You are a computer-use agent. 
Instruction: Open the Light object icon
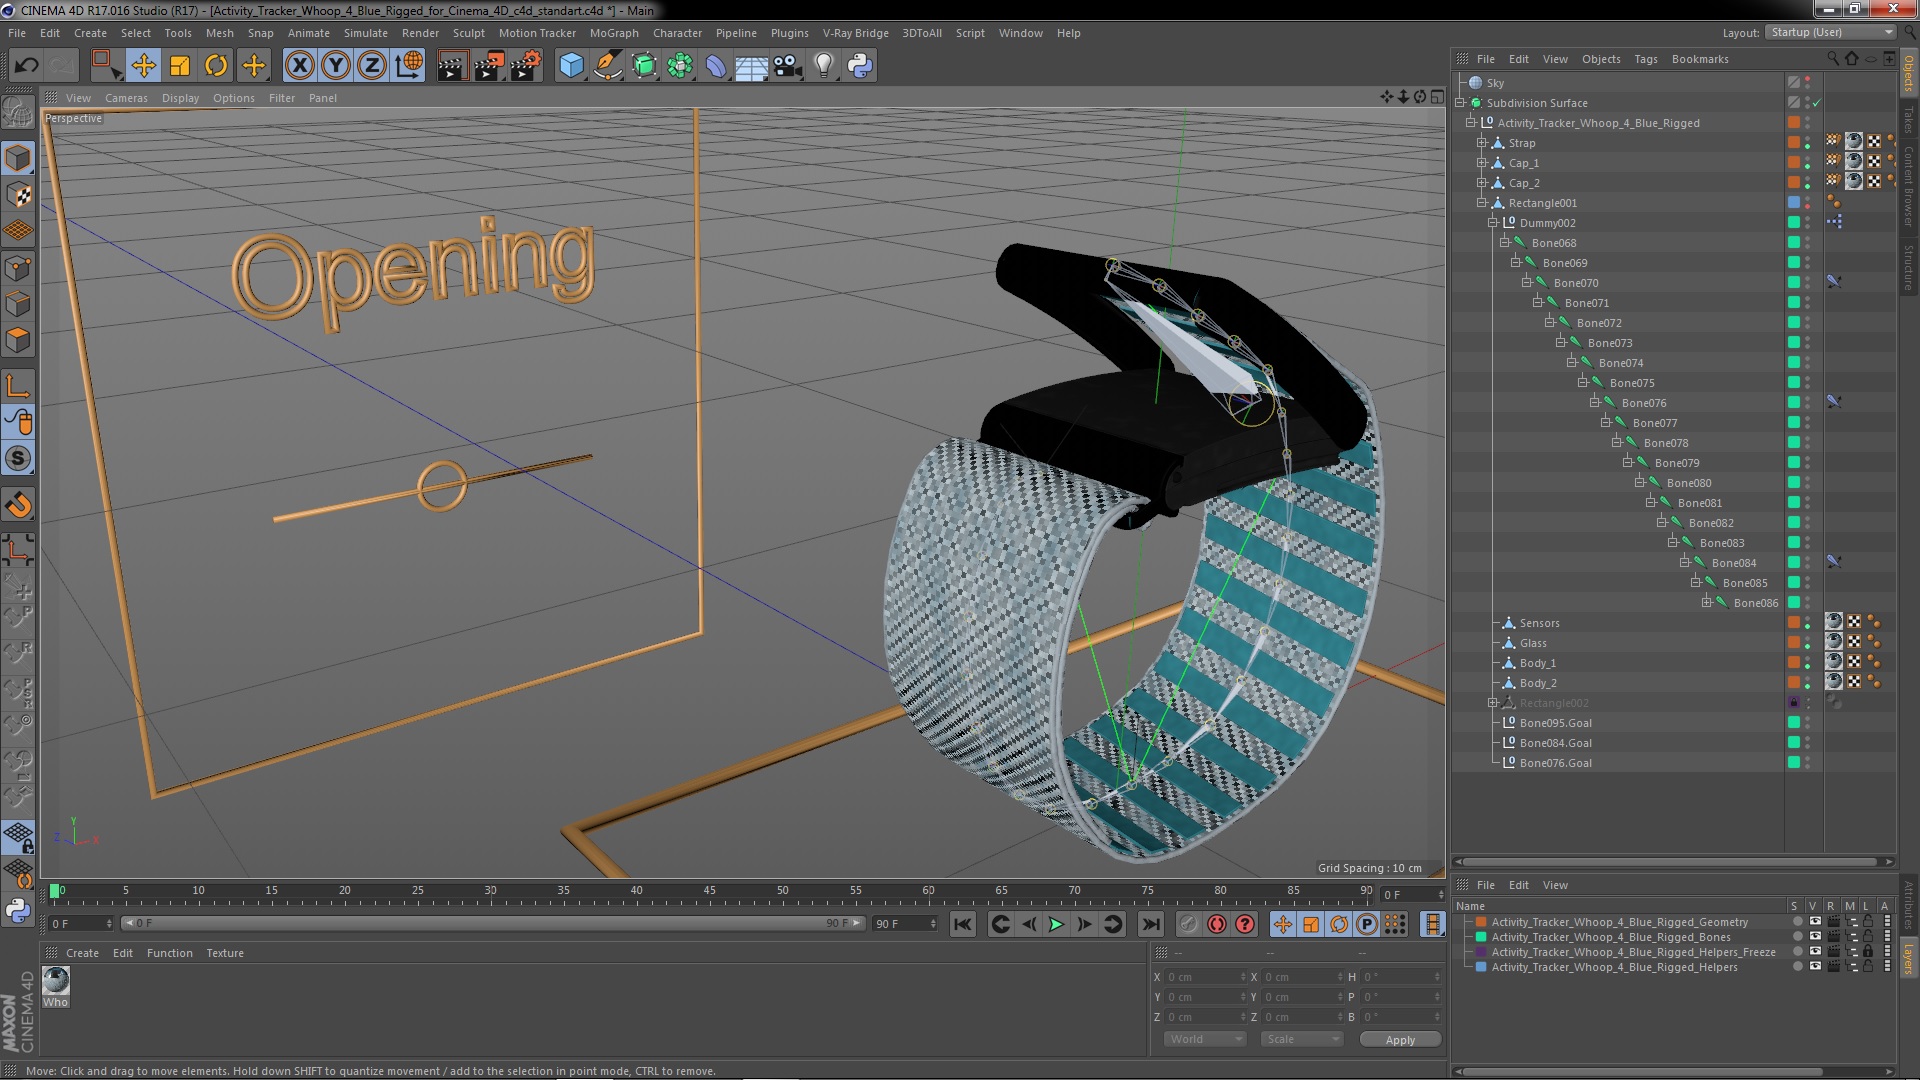tap(823, 66)
